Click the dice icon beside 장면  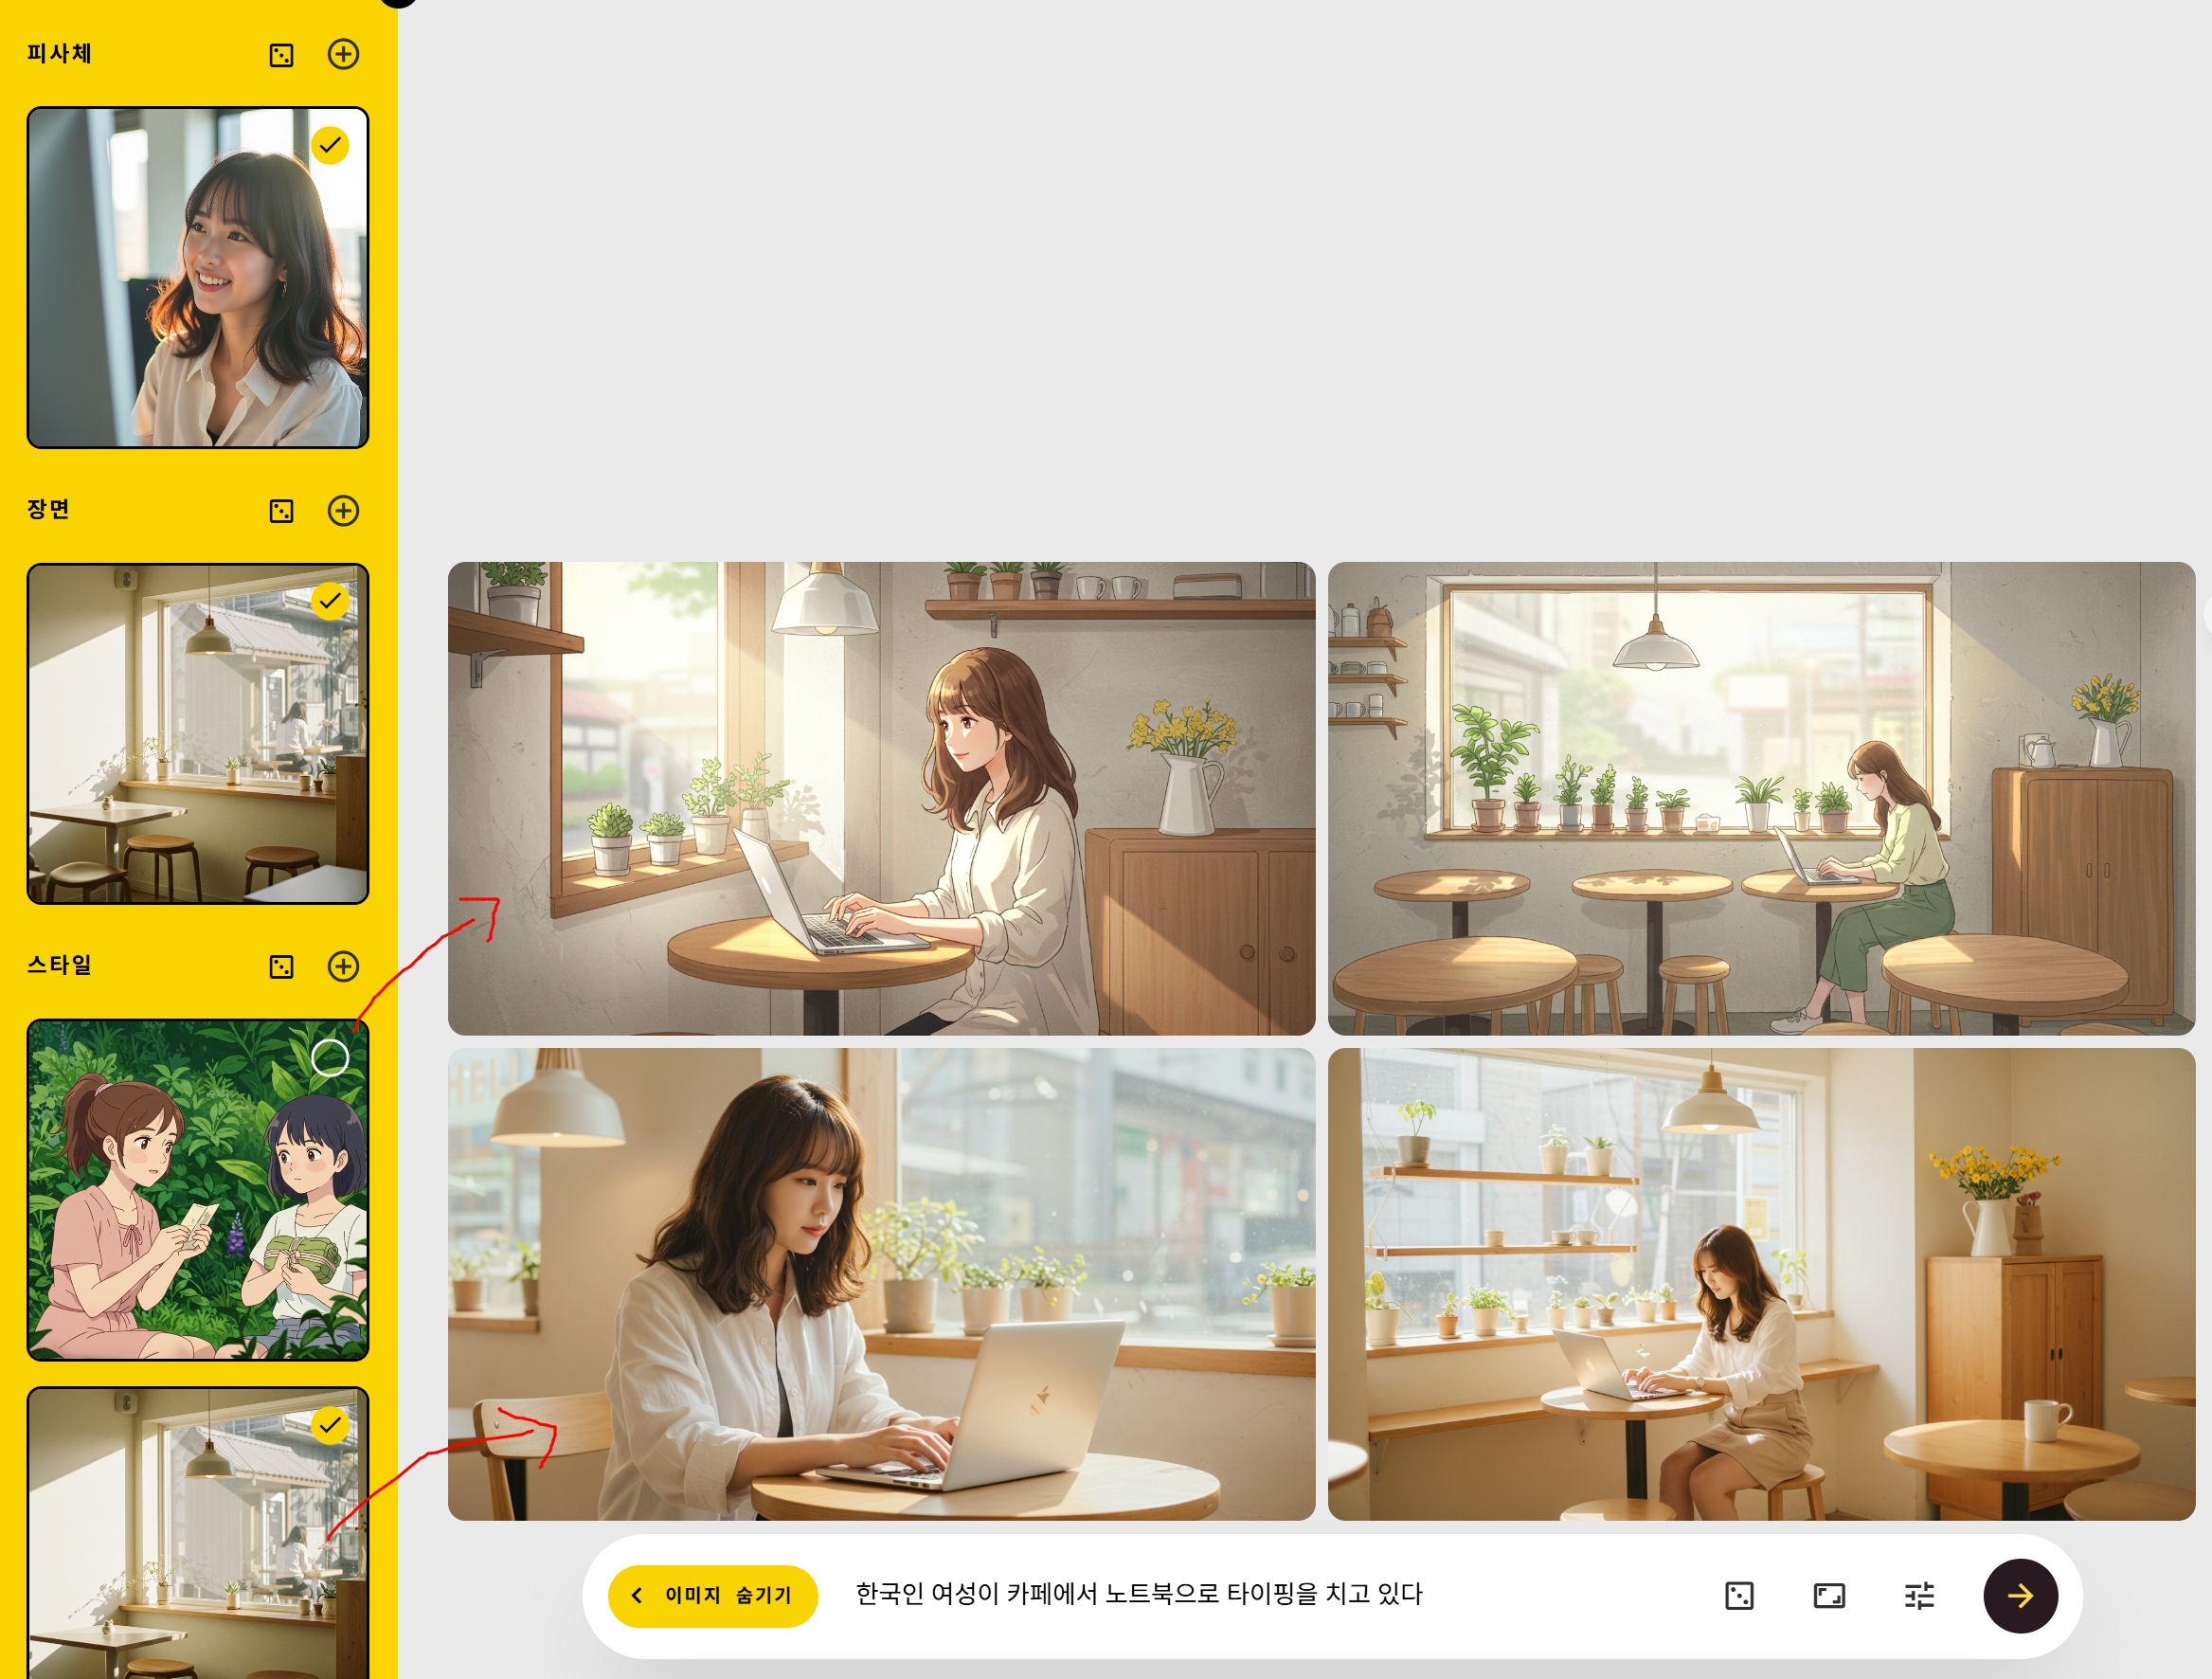pos(282,511)
